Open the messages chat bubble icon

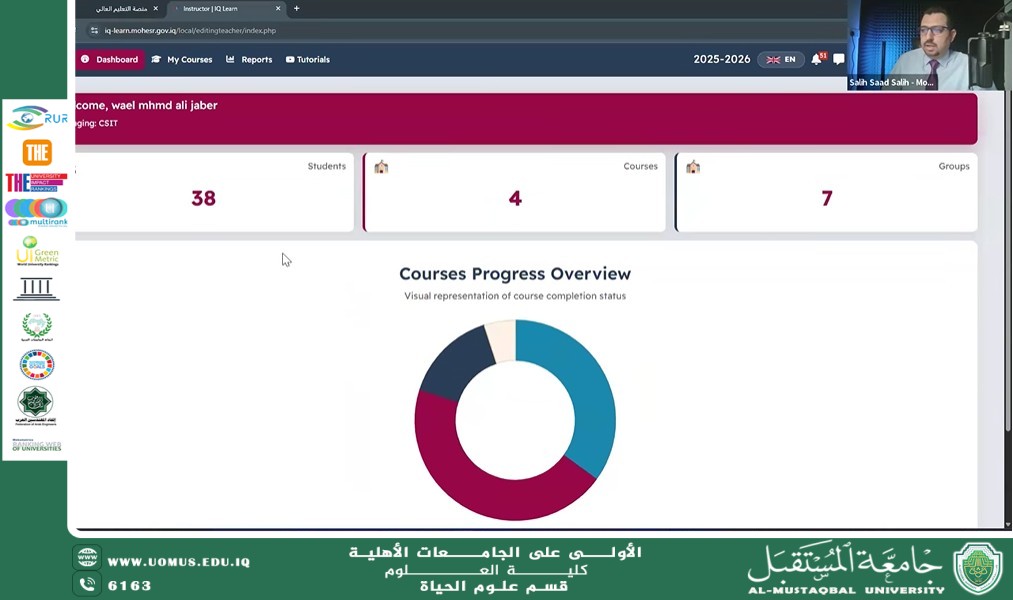[838, 60]
